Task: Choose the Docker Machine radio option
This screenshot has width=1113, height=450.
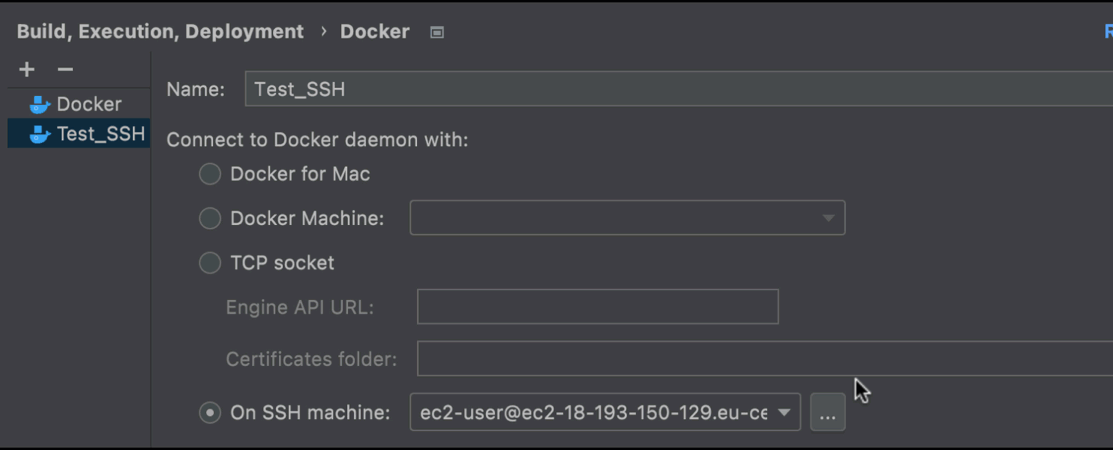Action: point(210,218)
